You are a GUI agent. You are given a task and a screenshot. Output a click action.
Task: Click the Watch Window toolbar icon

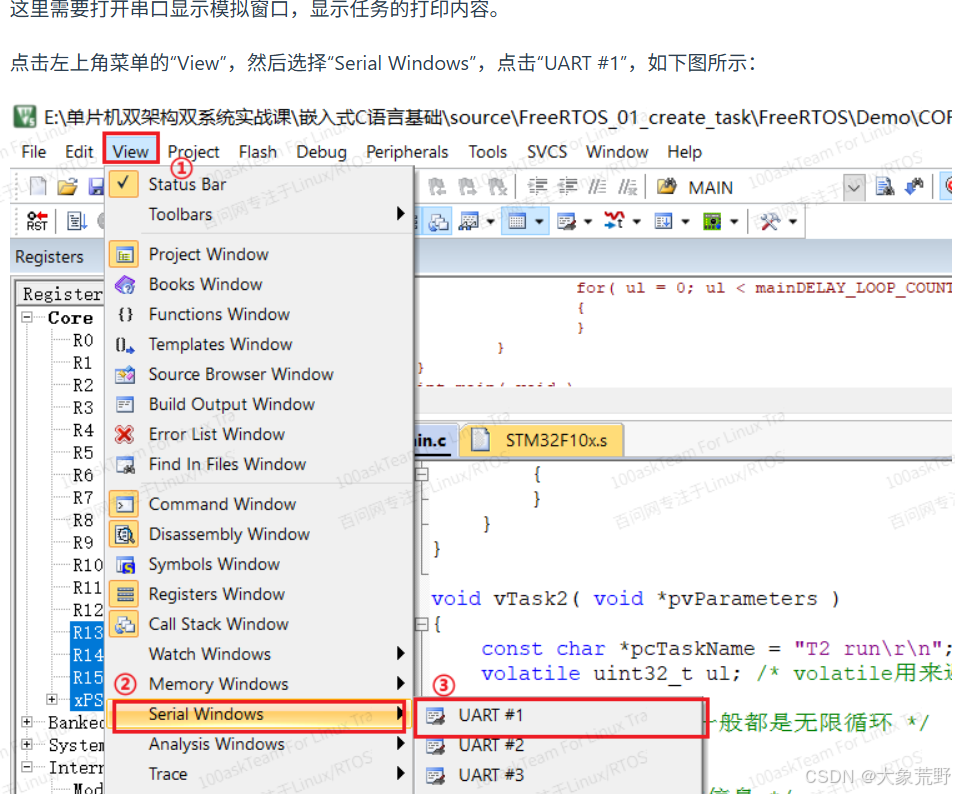(x=469, y=220)
